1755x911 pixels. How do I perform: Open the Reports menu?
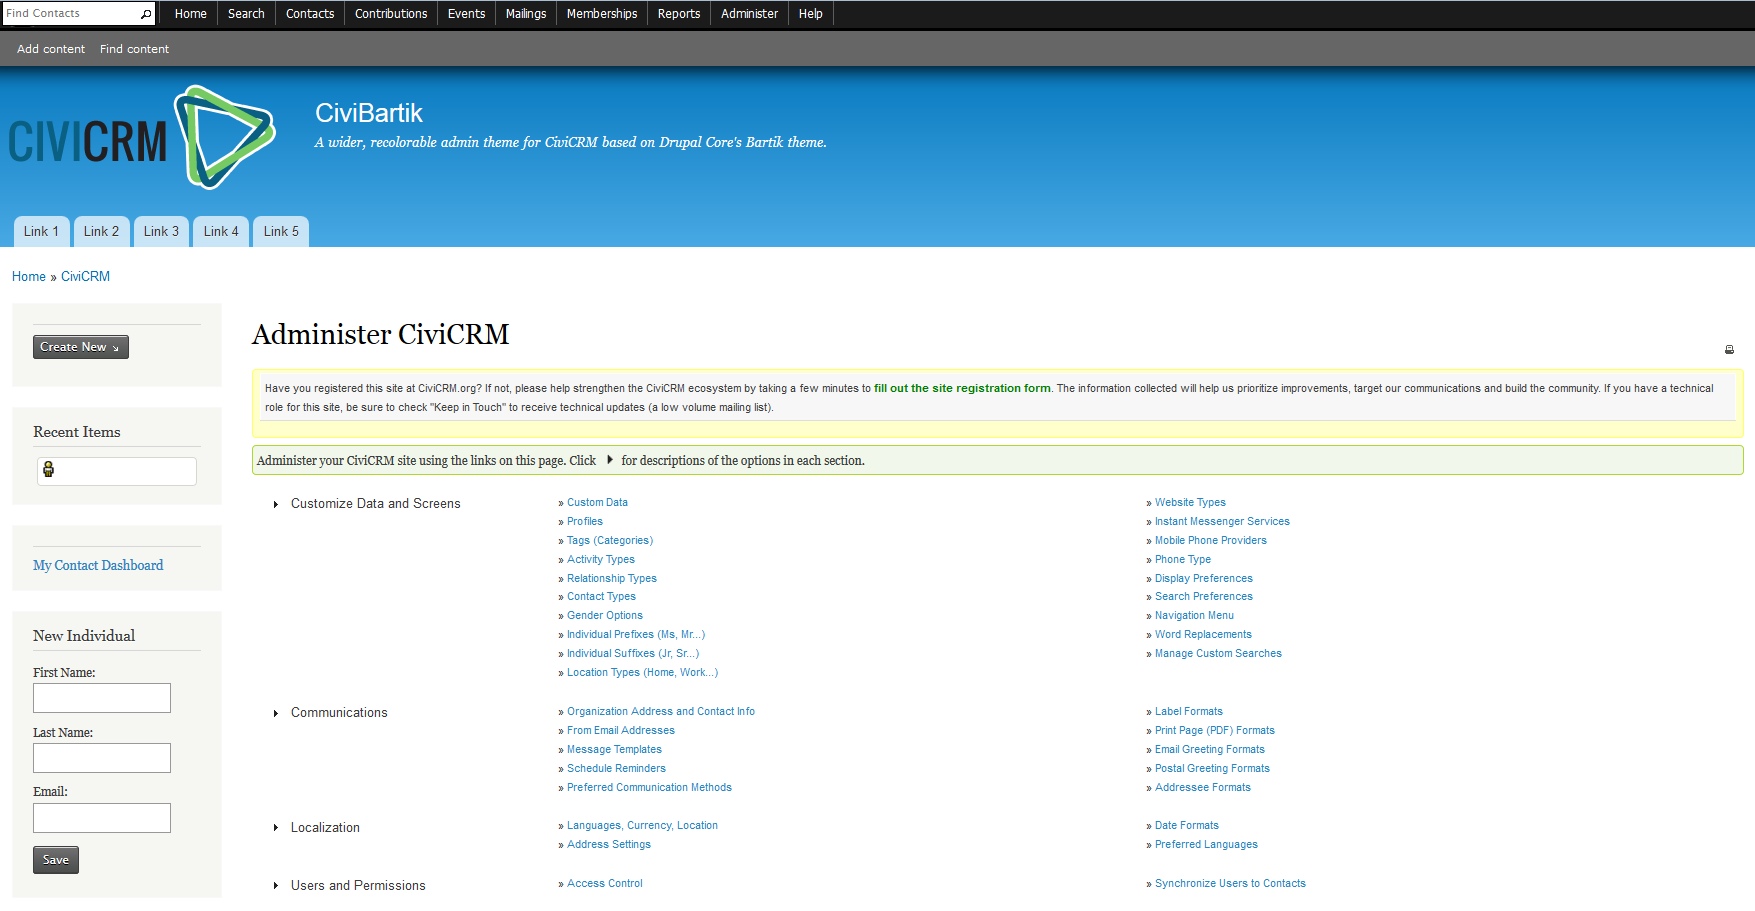coord(679,14)
